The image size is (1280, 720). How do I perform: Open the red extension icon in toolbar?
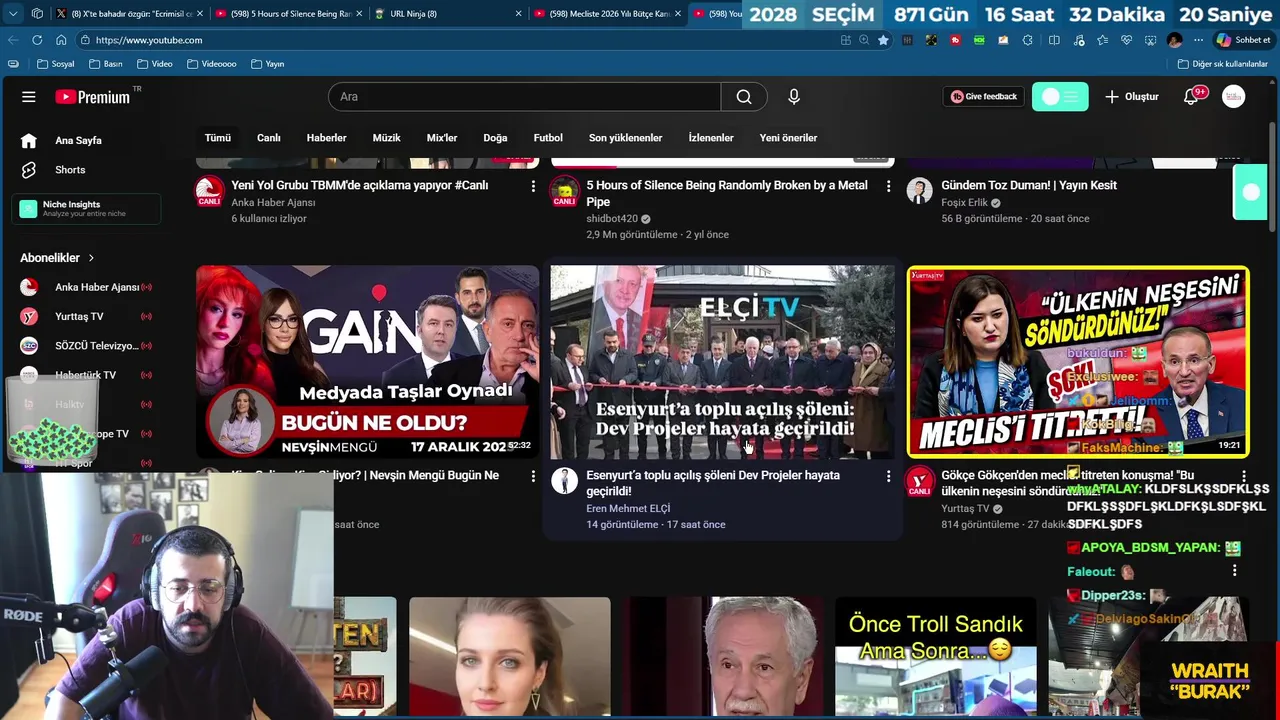coord(955,40)
